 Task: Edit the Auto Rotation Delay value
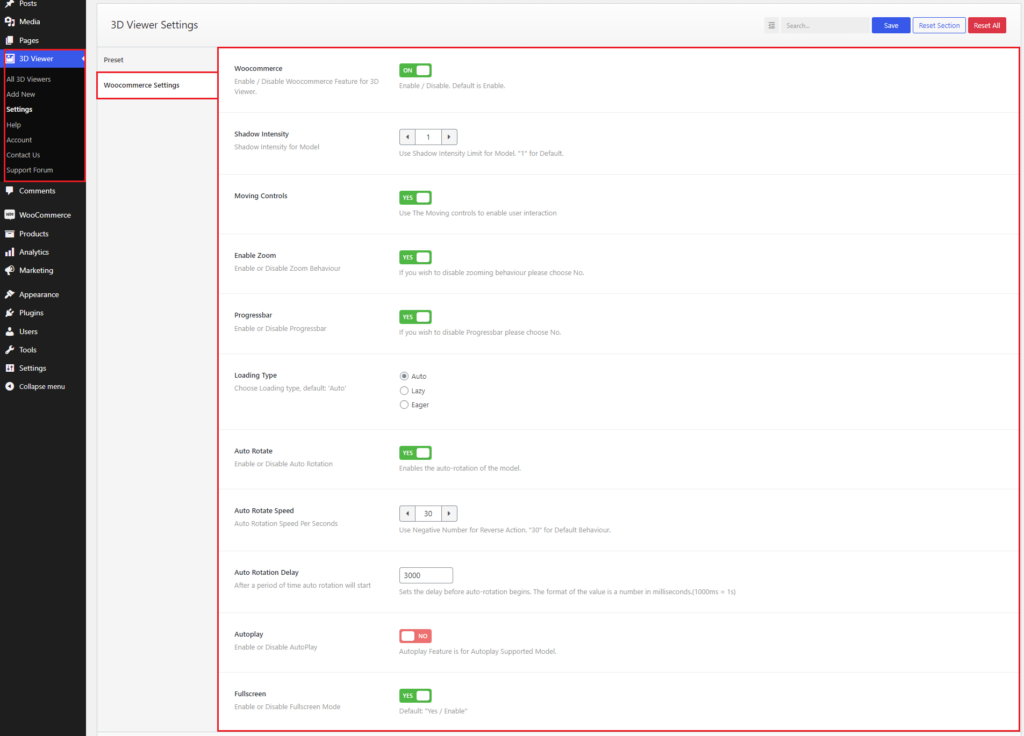(425, 575)
